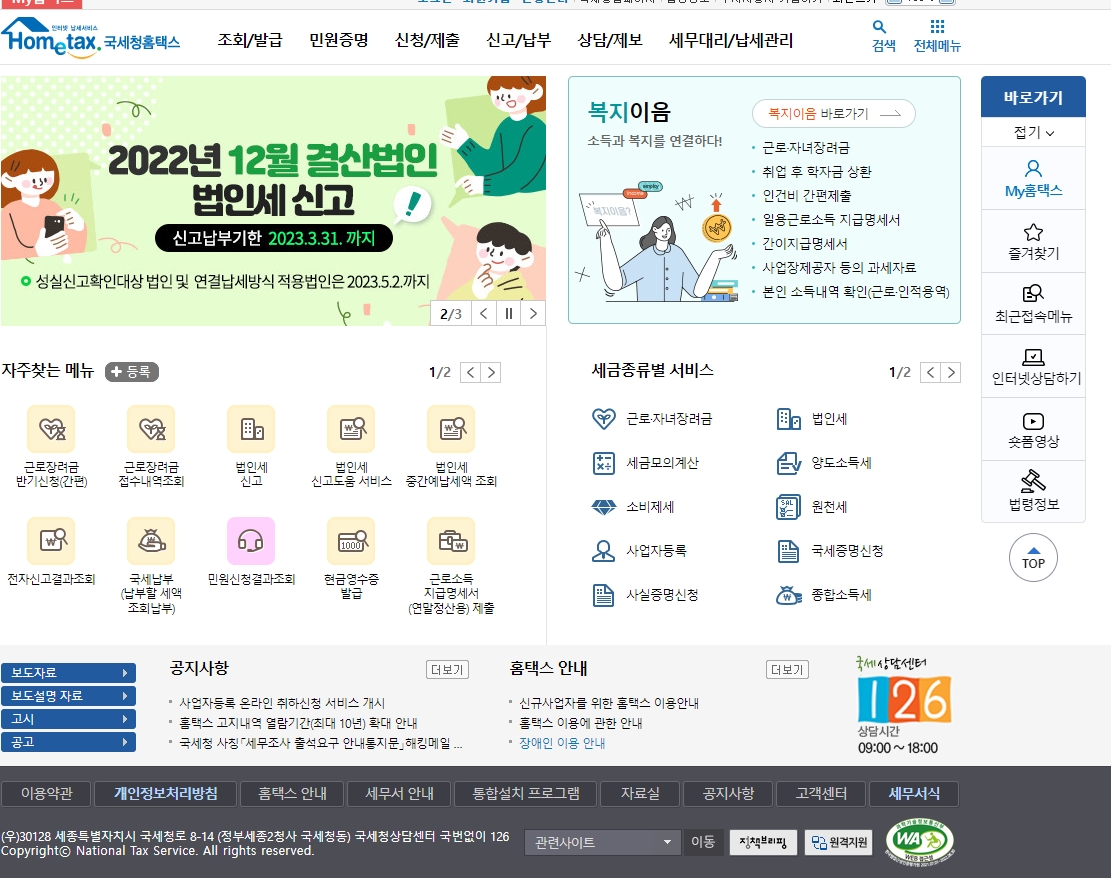Open the 장애인 이용 안내 link

562,743
